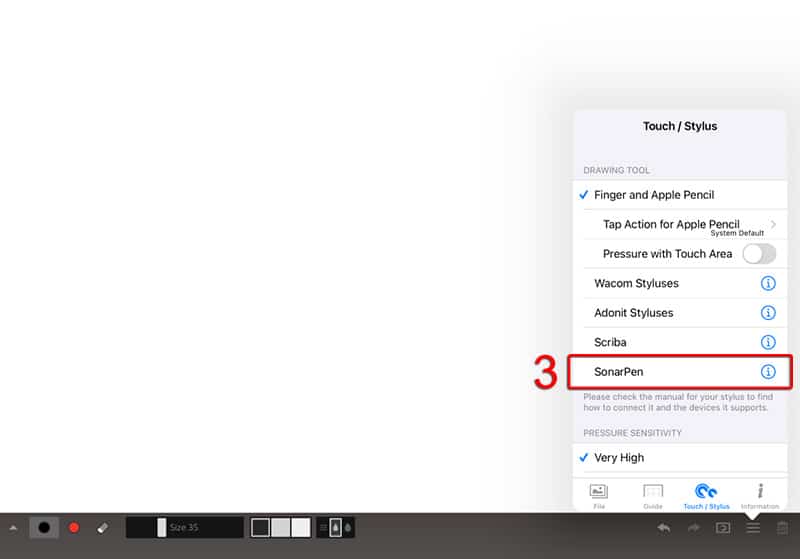Viewport: 800px width, 559px height.
Task: Open the File tab
Action: (x=599, y=495)
